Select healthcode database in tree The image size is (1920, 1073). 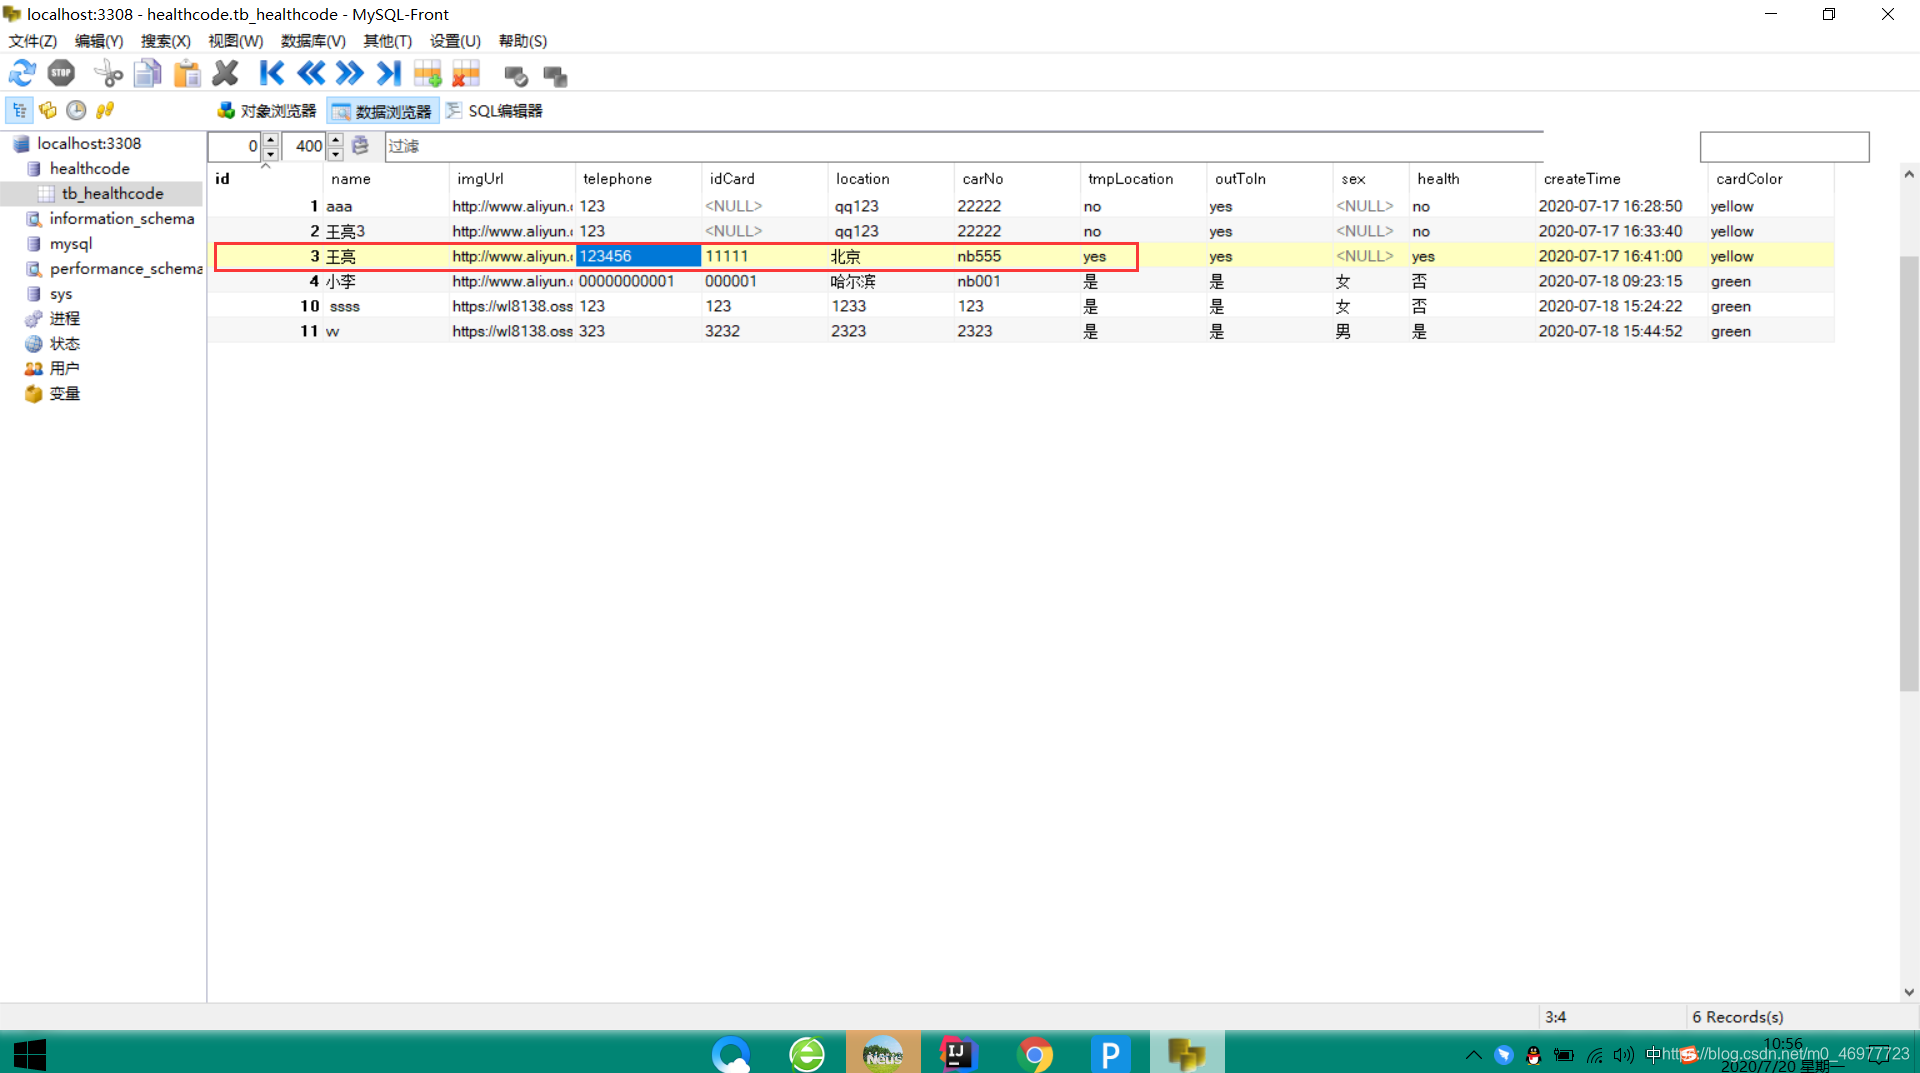click(90, 168)
